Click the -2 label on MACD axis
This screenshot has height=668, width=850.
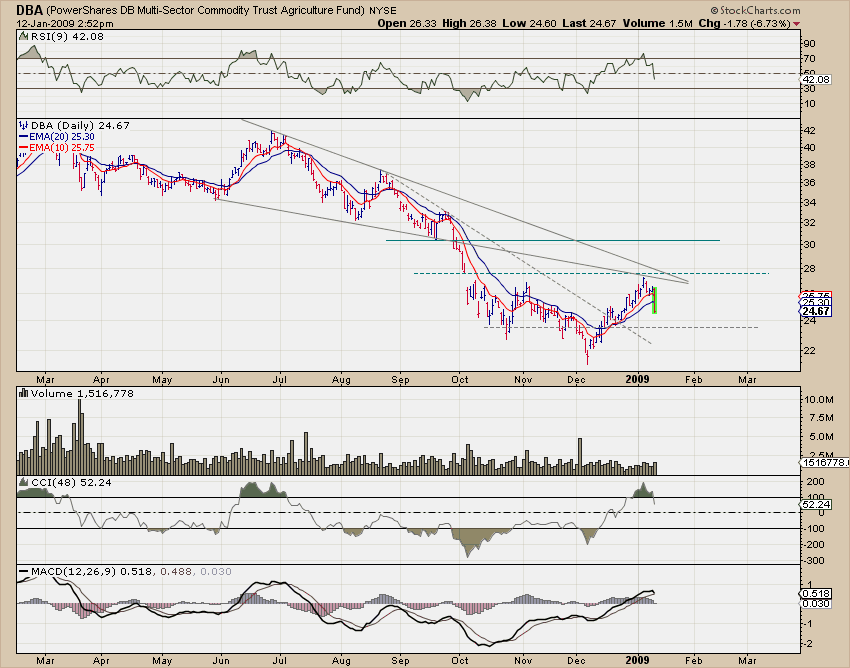[808, 644]
